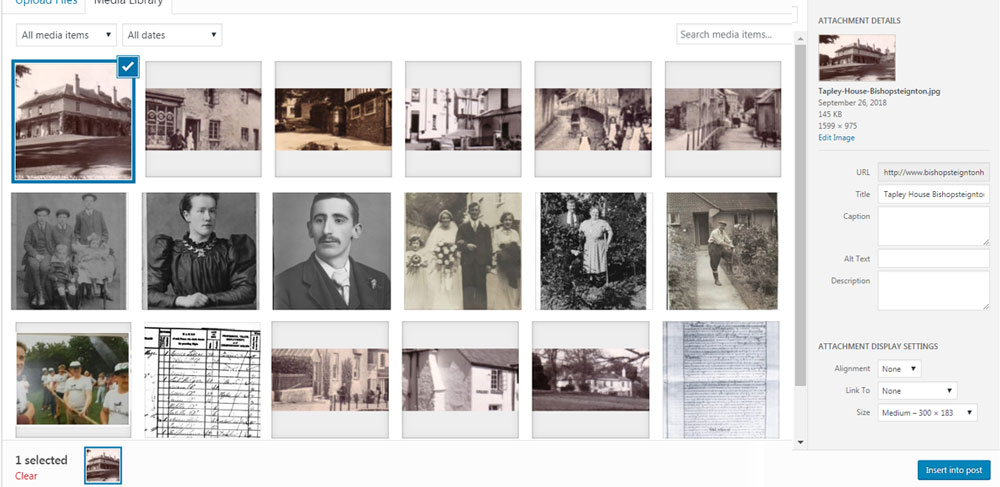
Task: Click the ATTACHMENT DETAILS heading
Action: click(859, 21)
